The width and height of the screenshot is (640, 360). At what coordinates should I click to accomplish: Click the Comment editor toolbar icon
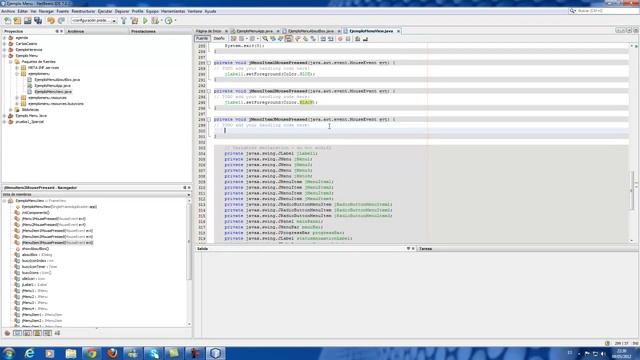(358, 39)
